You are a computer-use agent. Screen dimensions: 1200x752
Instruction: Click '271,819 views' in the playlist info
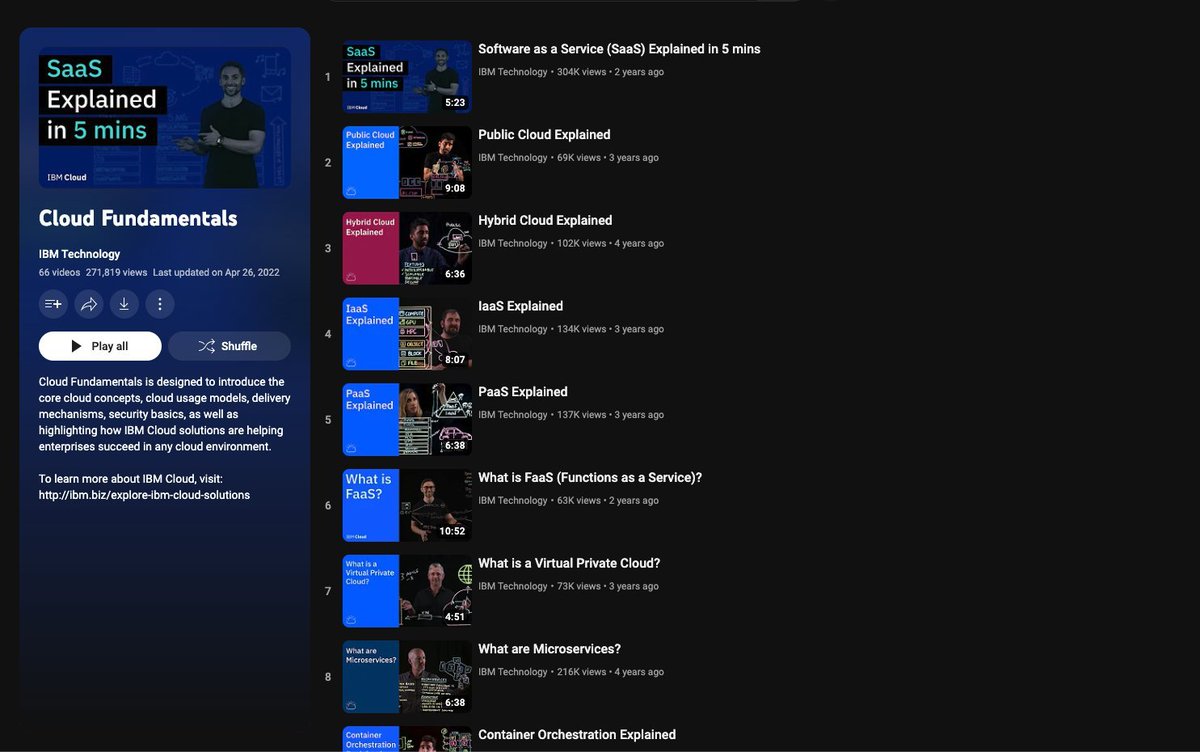[116, 272]
